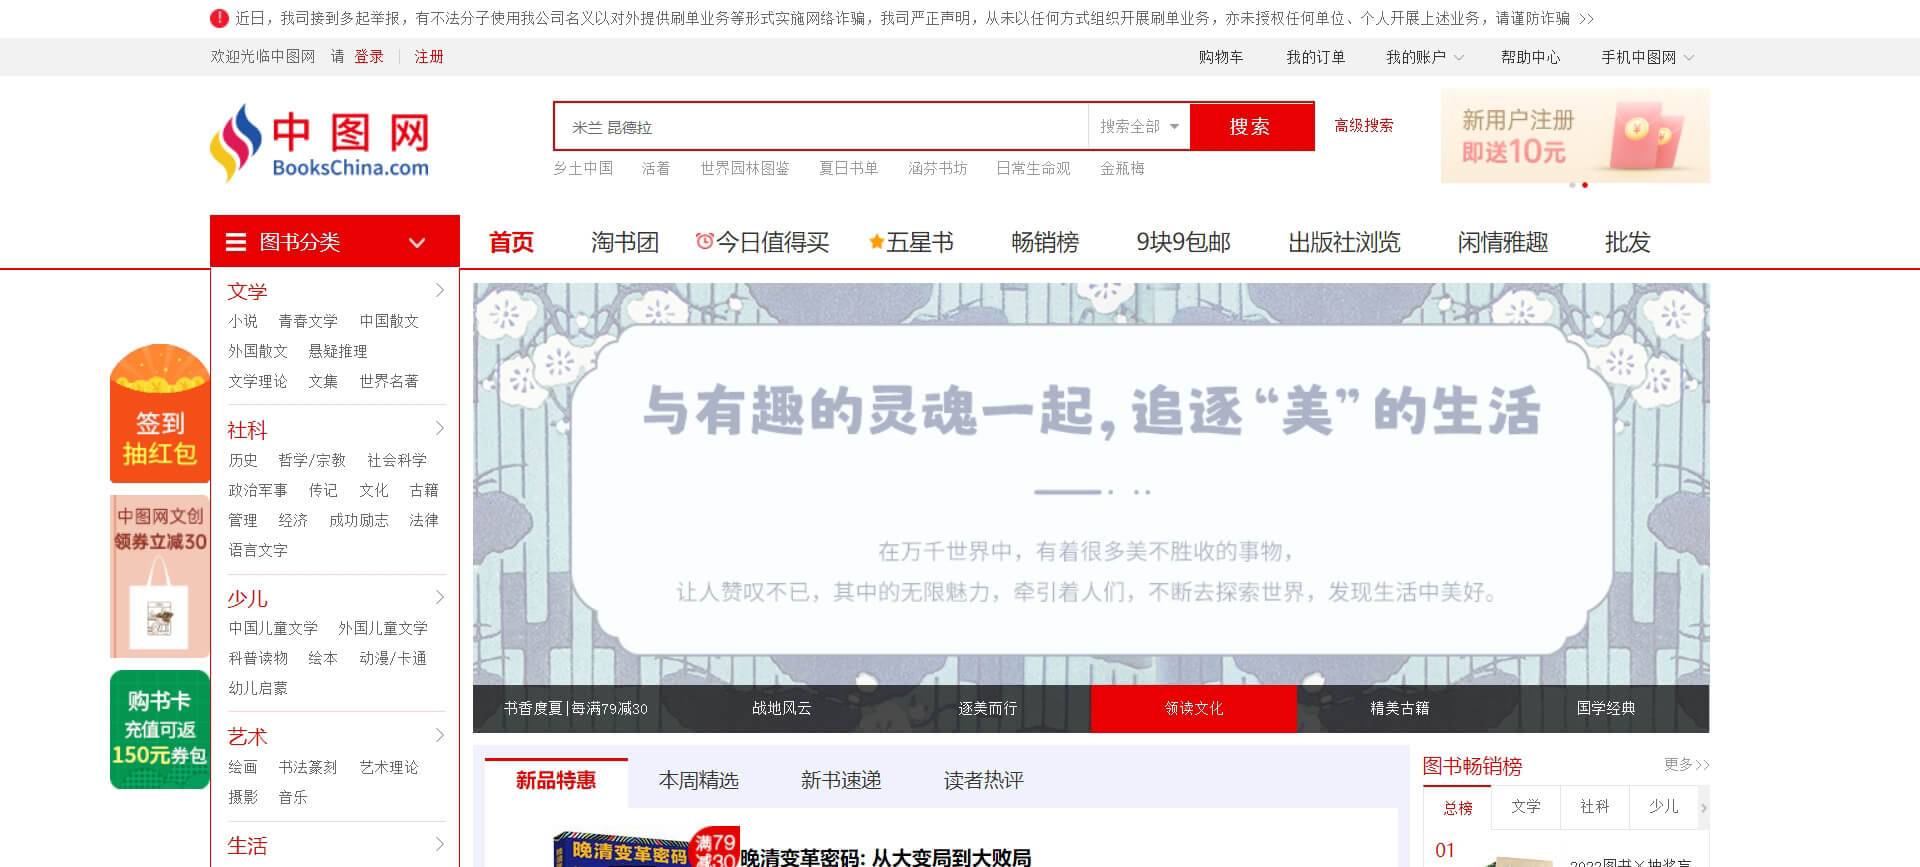1920x867 pixels.
Task: Expand the 手机中图网 dropdown
Action: (x=1647, y=57)
